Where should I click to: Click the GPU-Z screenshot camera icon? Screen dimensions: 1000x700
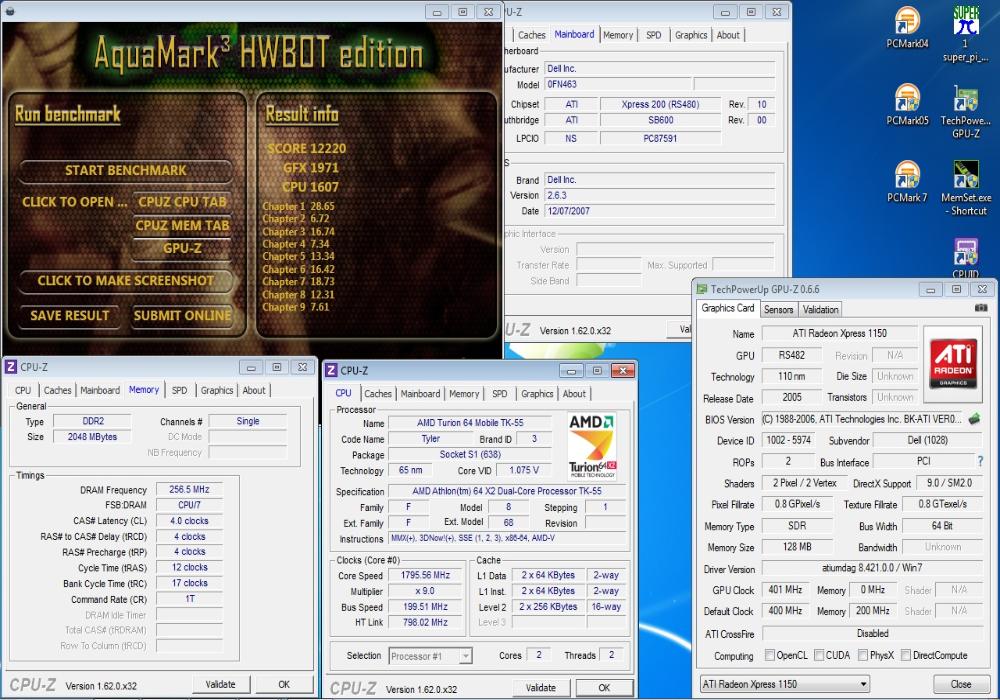tap(981, 308)
